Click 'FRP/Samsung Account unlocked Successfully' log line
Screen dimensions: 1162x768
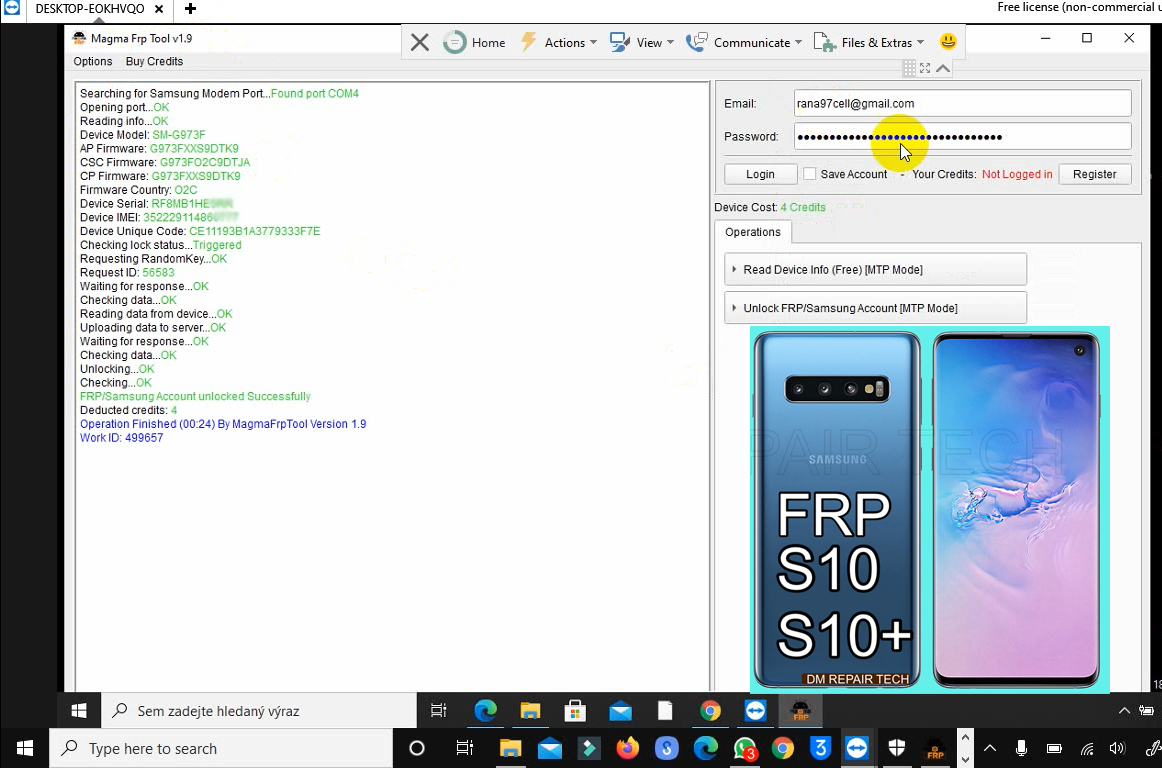coord(195,397)
